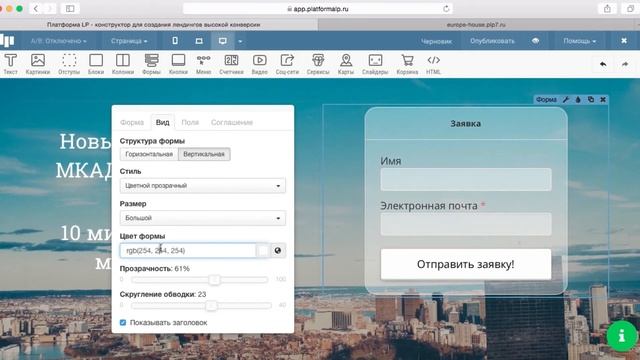Image resolution: width=640 pixels, height=360 pixels.
Task: Switch to desktop preview mode
Action: (x=222, y=41)
